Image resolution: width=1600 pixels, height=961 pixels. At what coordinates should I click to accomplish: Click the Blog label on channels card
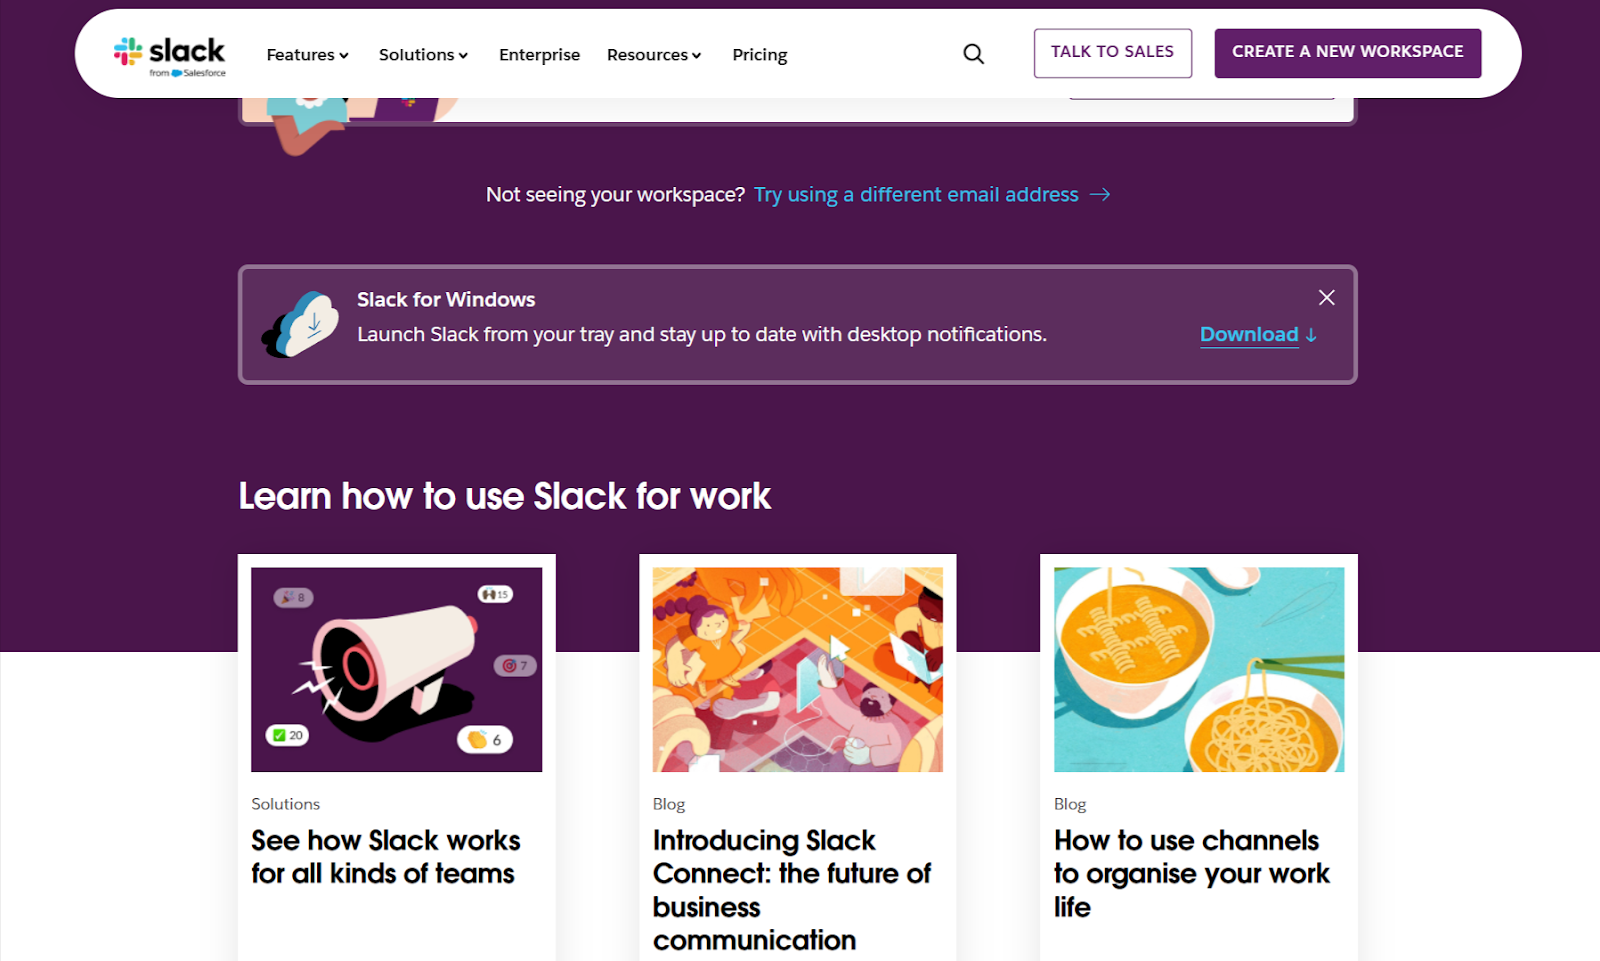(x=1070, y=804)
